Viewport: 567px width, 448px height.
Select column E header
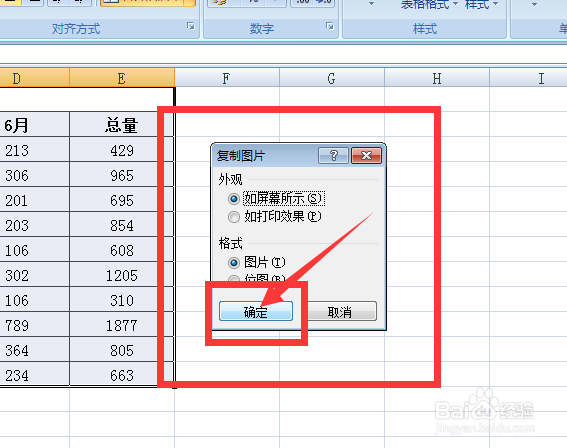point(122,78)
